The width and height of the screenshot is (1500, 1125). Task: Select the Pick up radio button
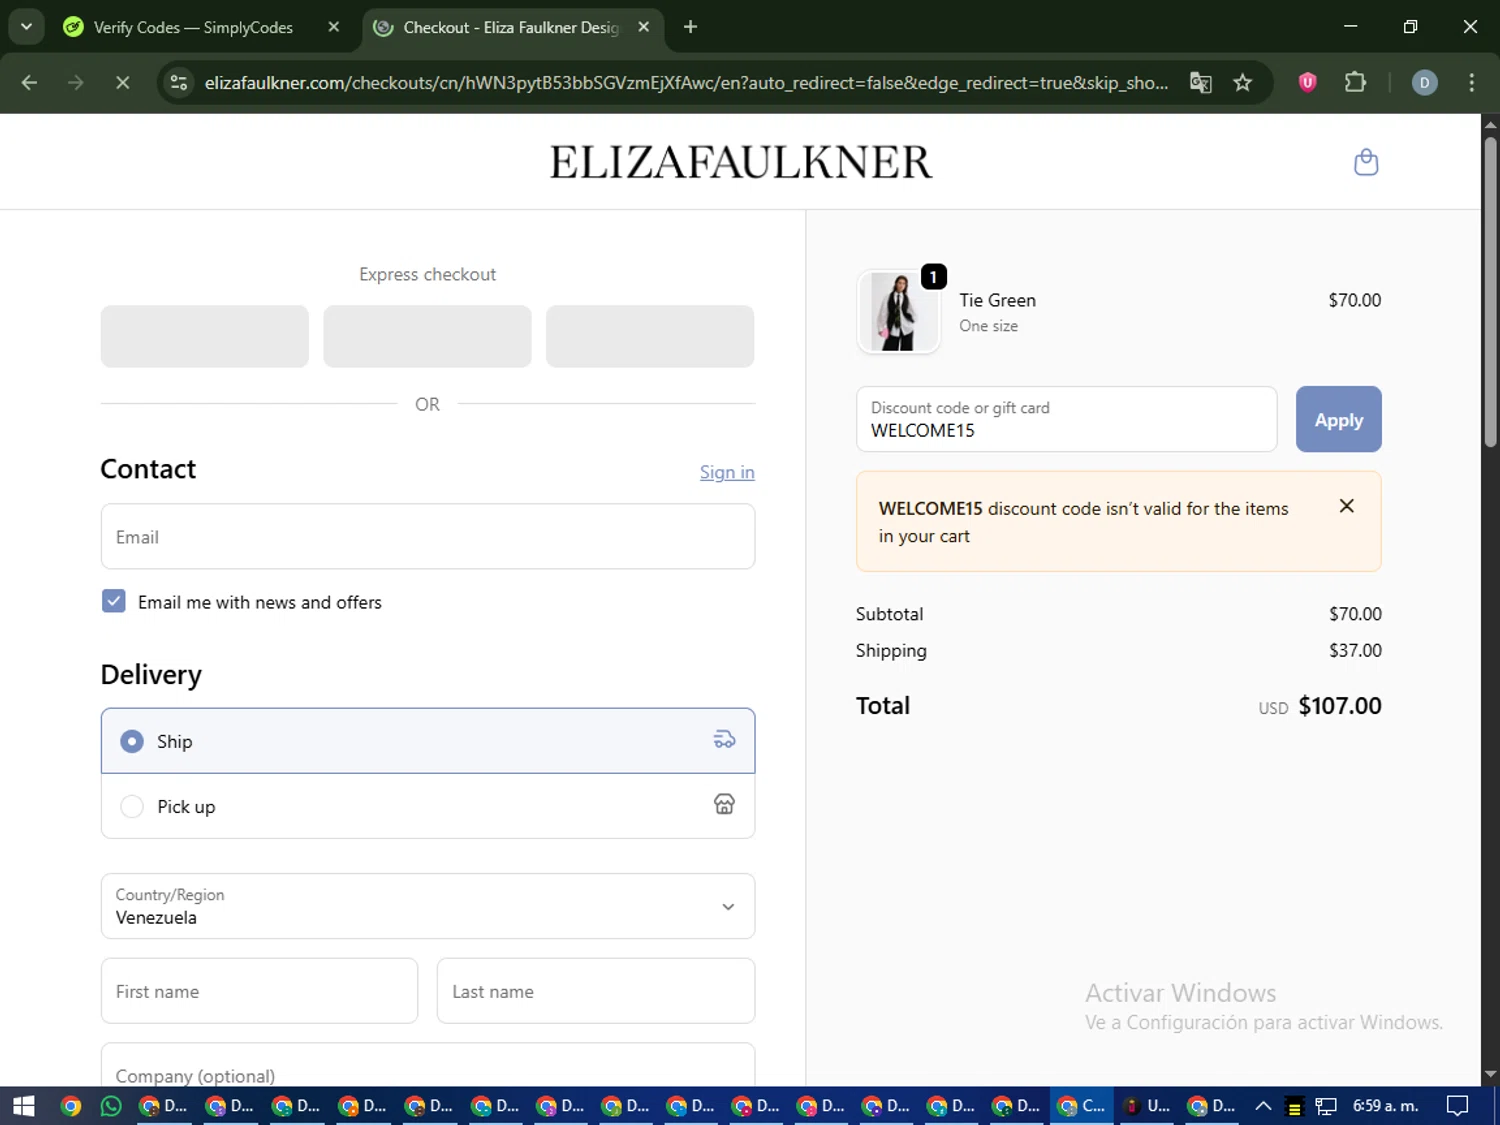(x=132, y=806)
